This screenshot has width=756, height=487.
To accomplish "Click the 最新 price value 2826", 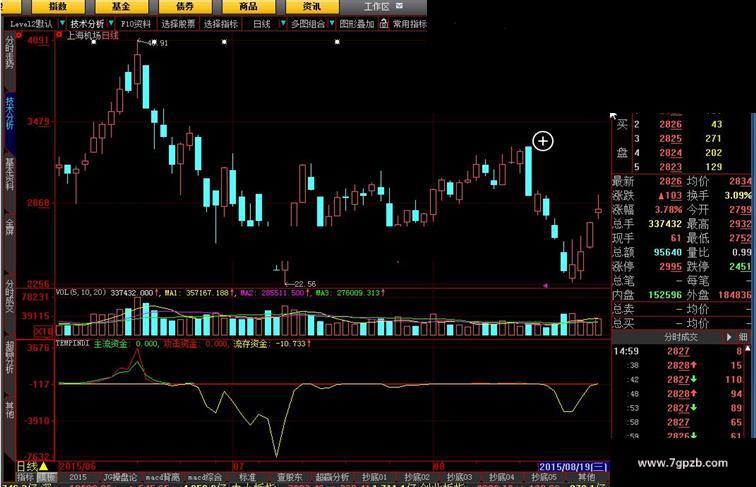I will [x=671, y=181].
